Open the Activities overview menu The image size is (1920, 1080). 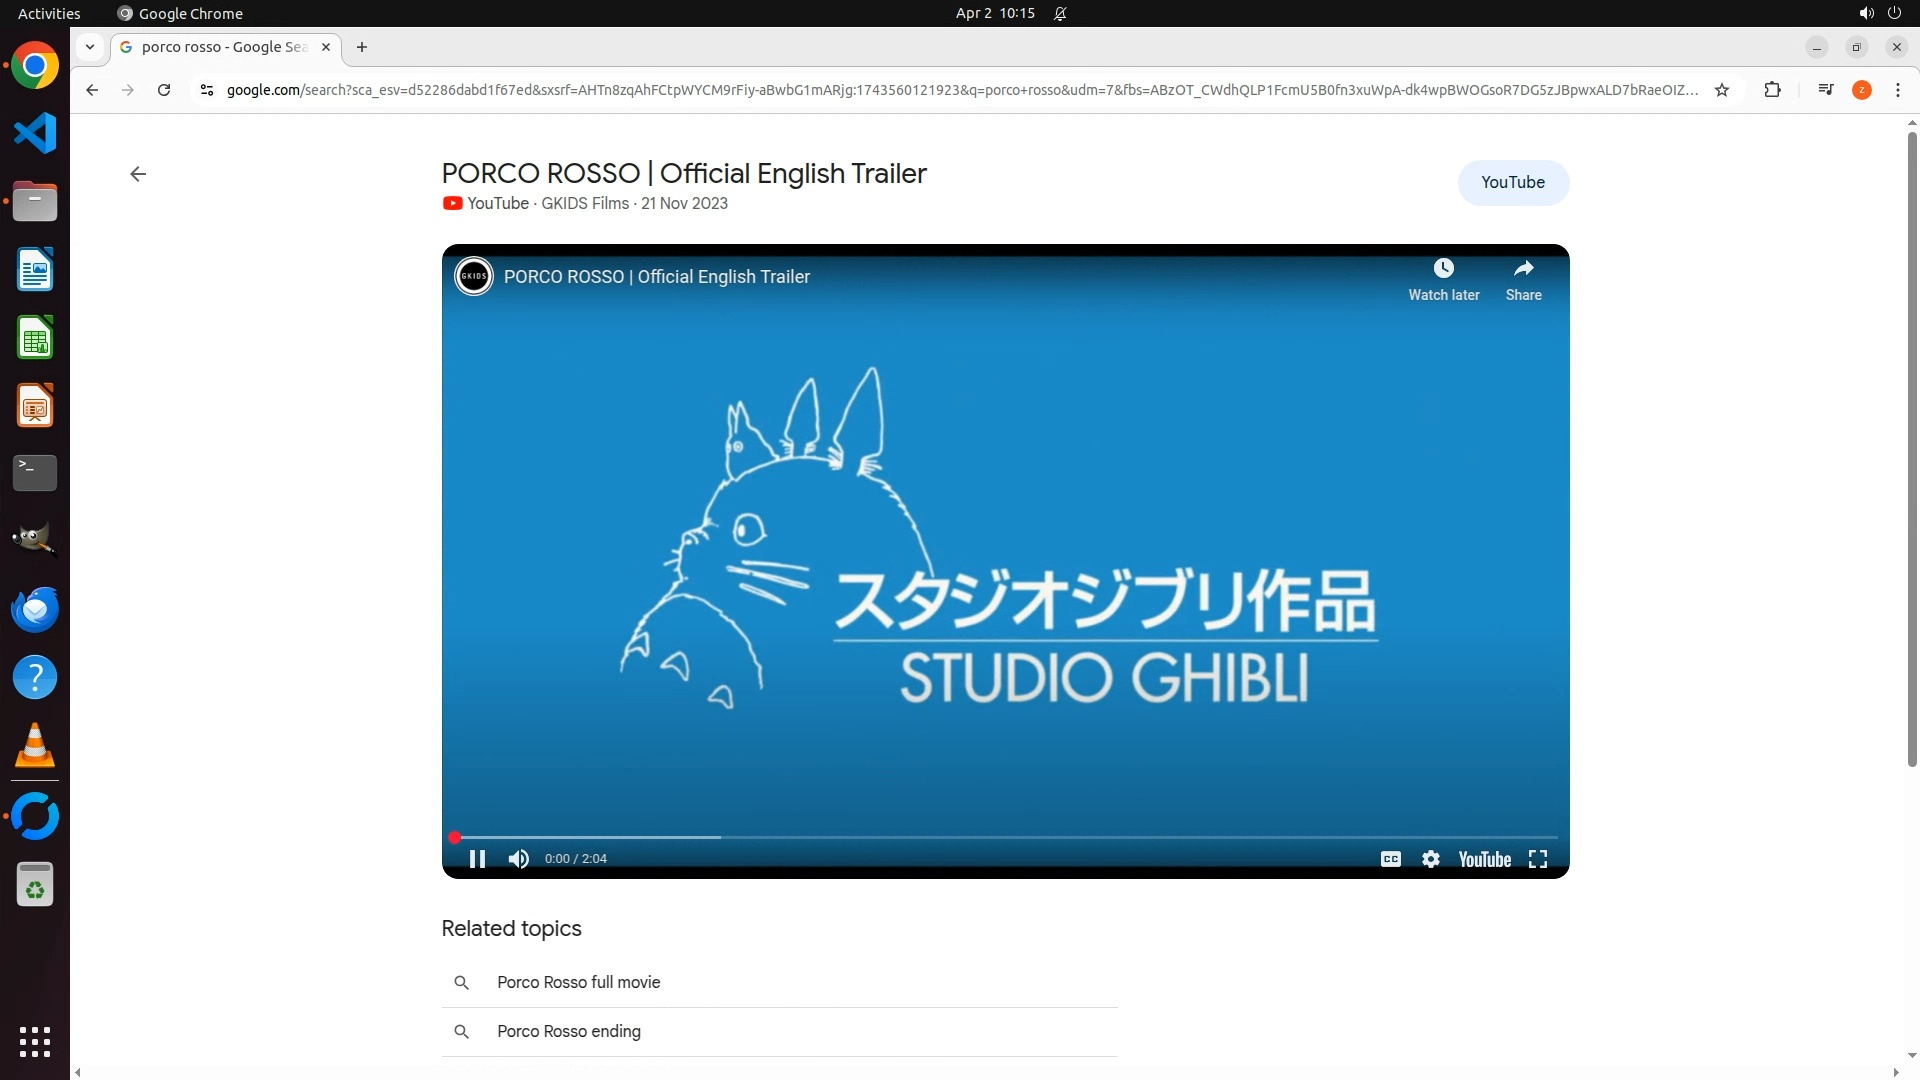point(49,13)
